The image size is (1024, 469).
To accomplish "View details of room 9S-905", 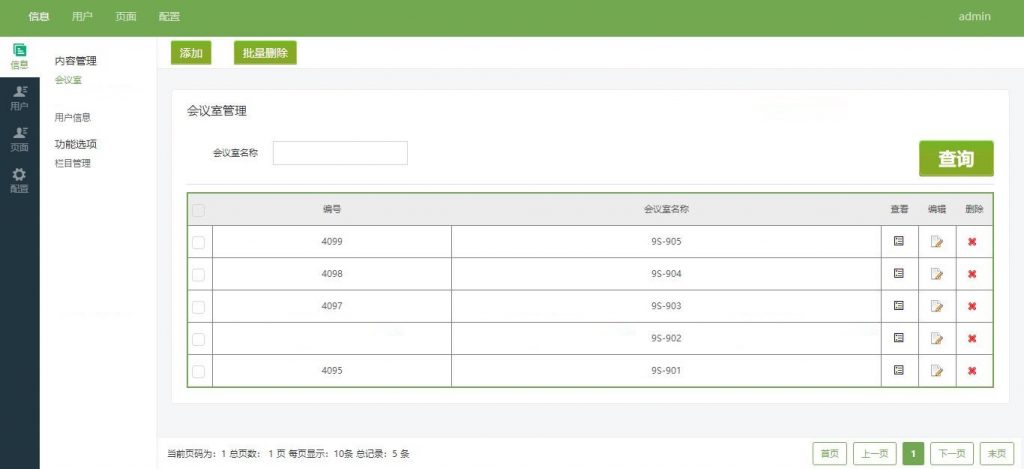I will [899, 242].
